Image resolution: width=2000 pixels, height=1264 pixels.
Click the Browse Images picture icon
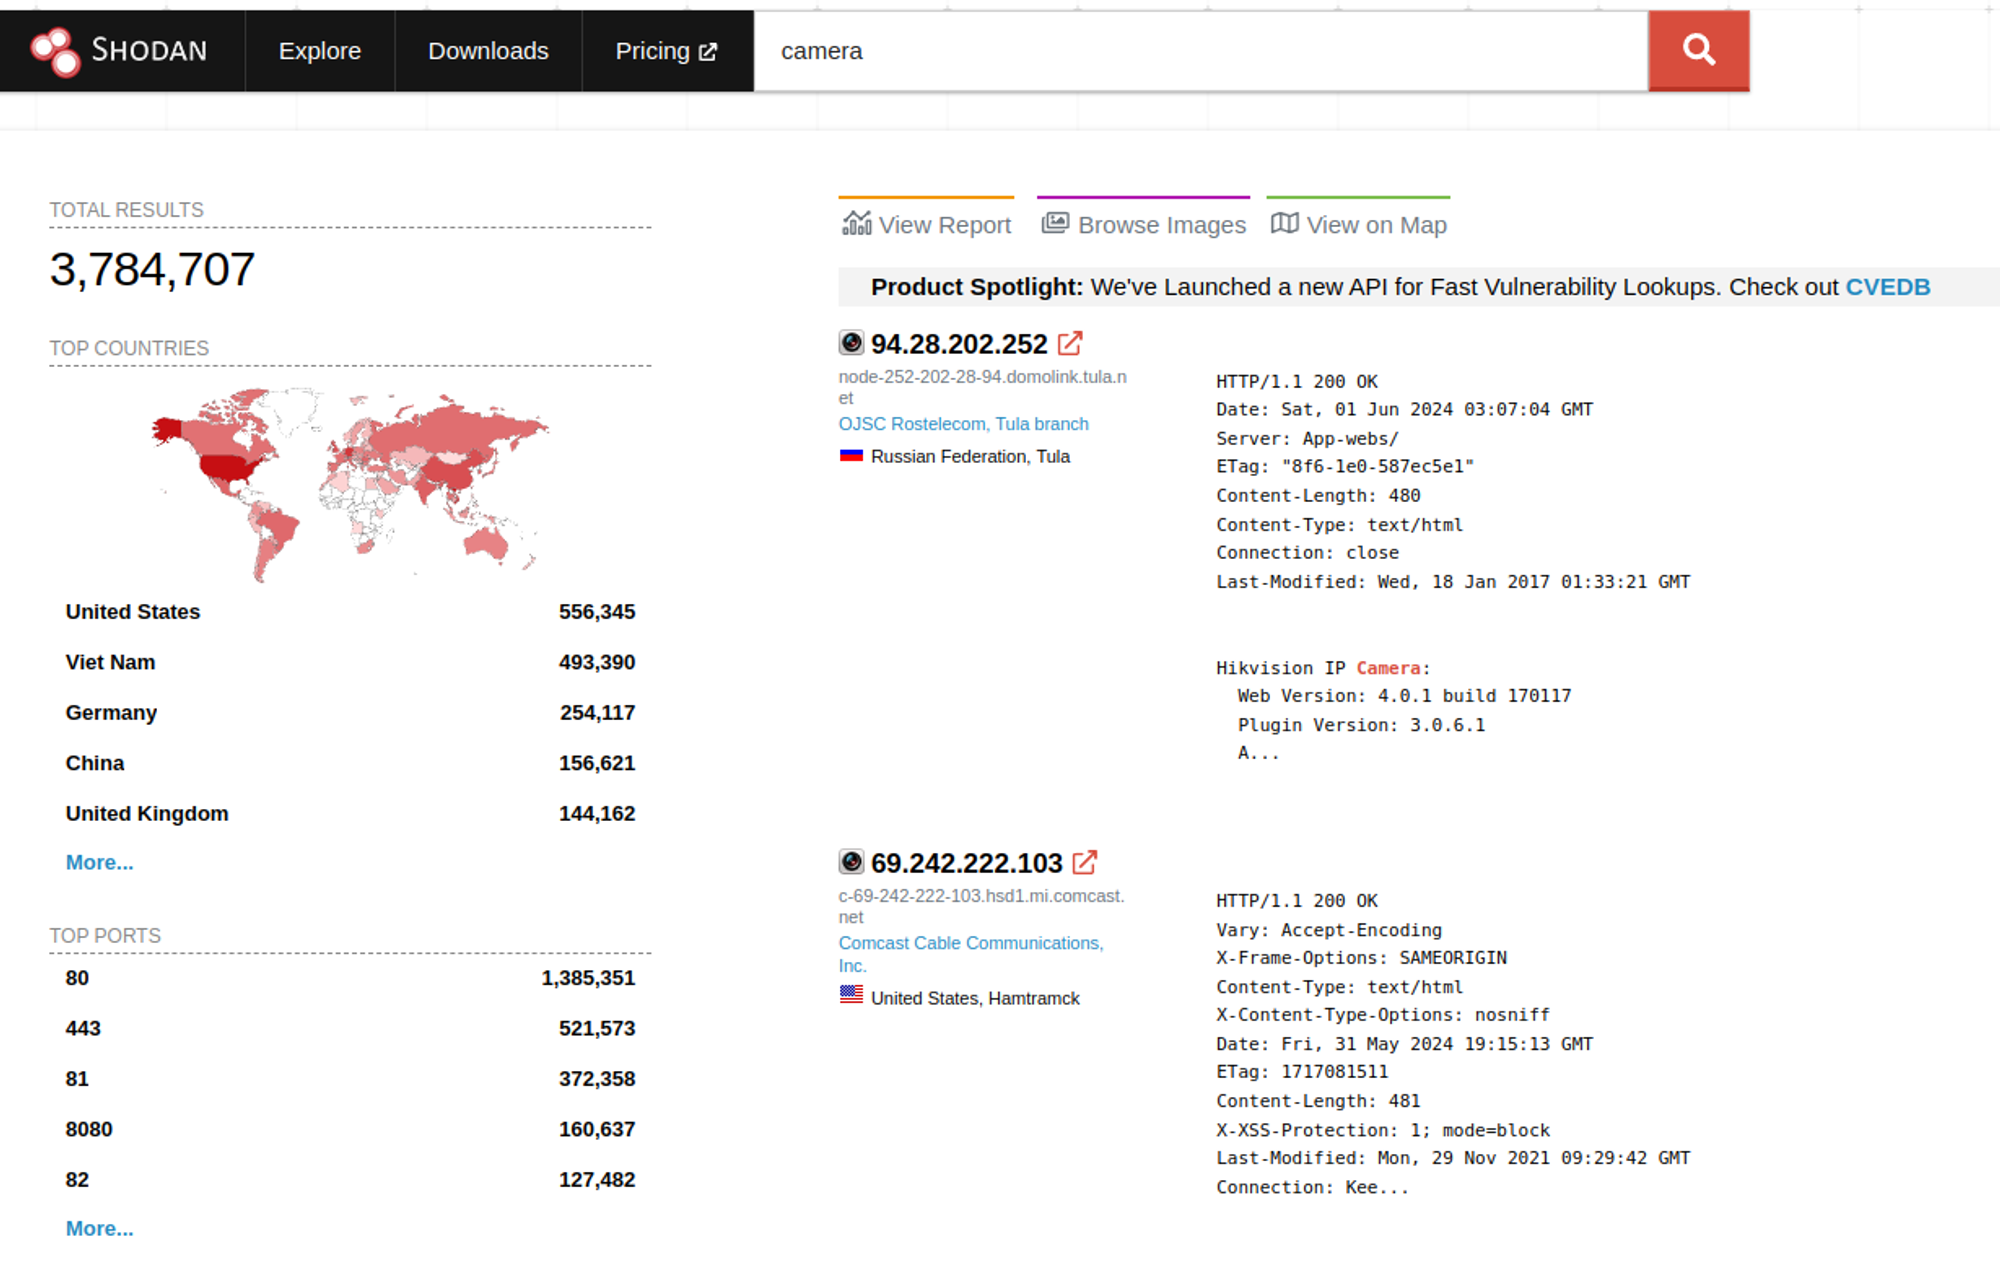(x=1055, y=223)
